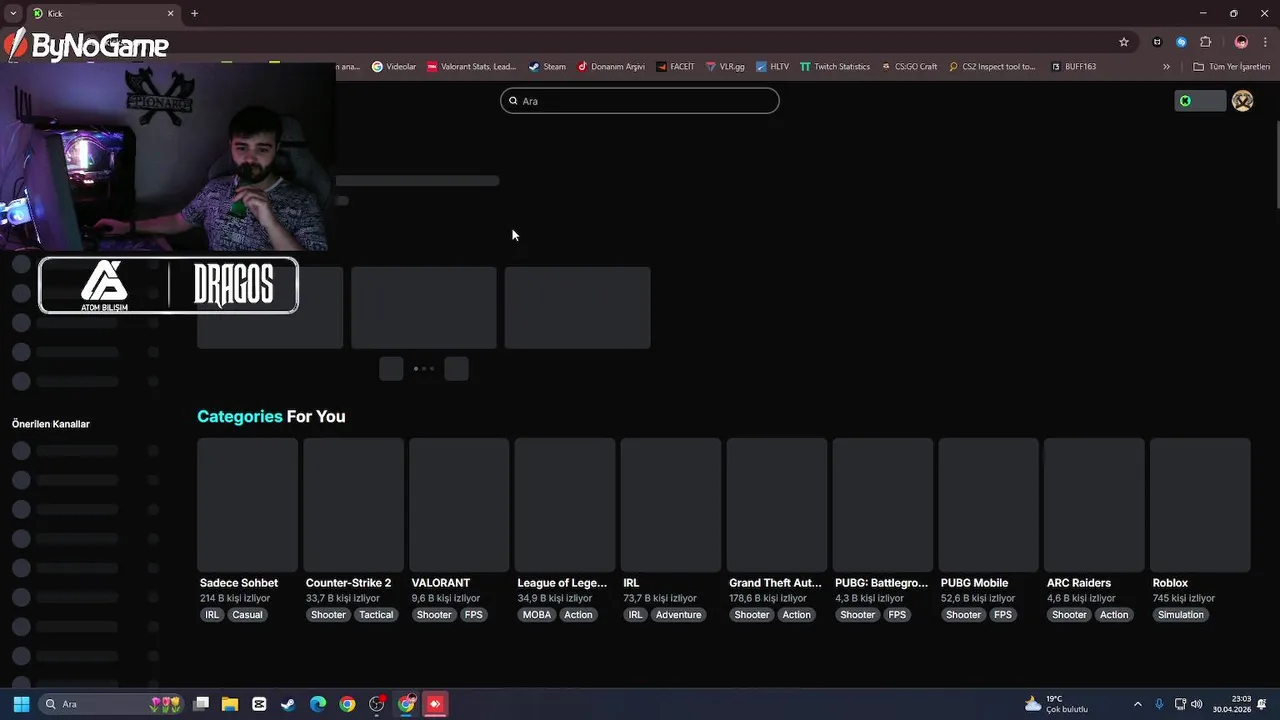Close the Kick browser tab
Image resolution: width=1280 pixels, height=720 pixels.
click(x=170, y=13)
